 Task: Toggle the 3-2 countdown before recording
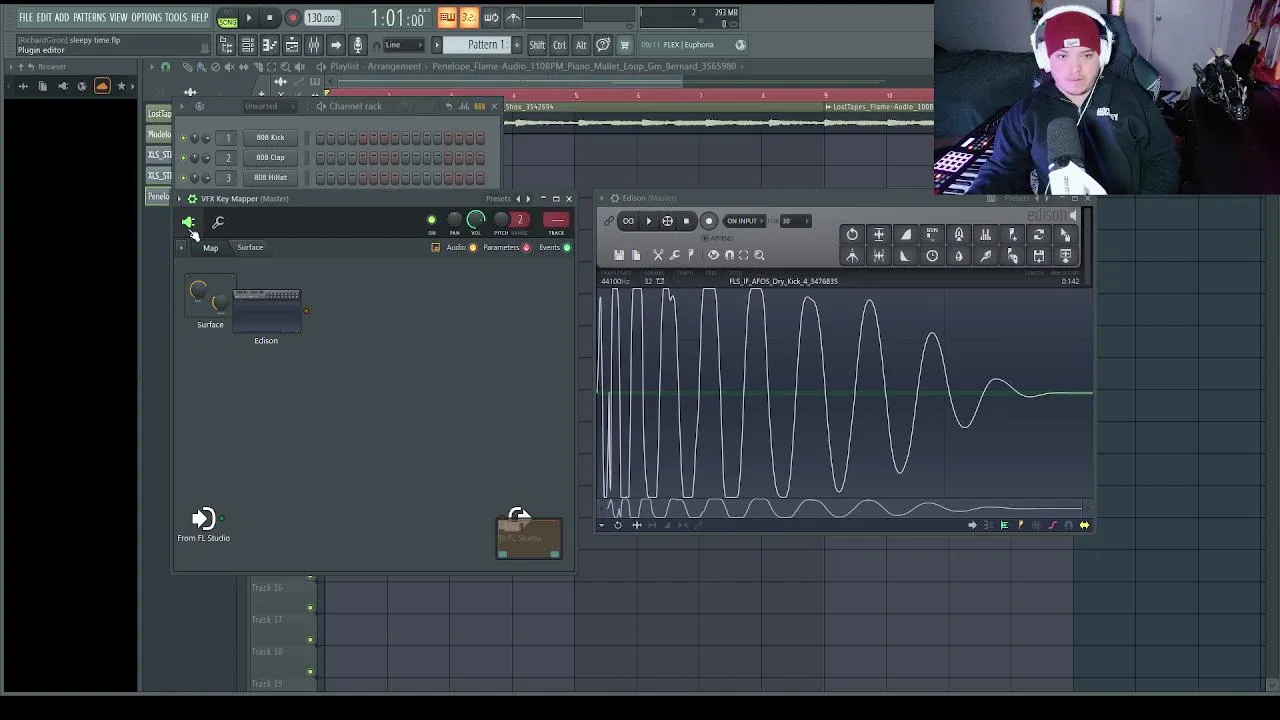pos(469,18)
